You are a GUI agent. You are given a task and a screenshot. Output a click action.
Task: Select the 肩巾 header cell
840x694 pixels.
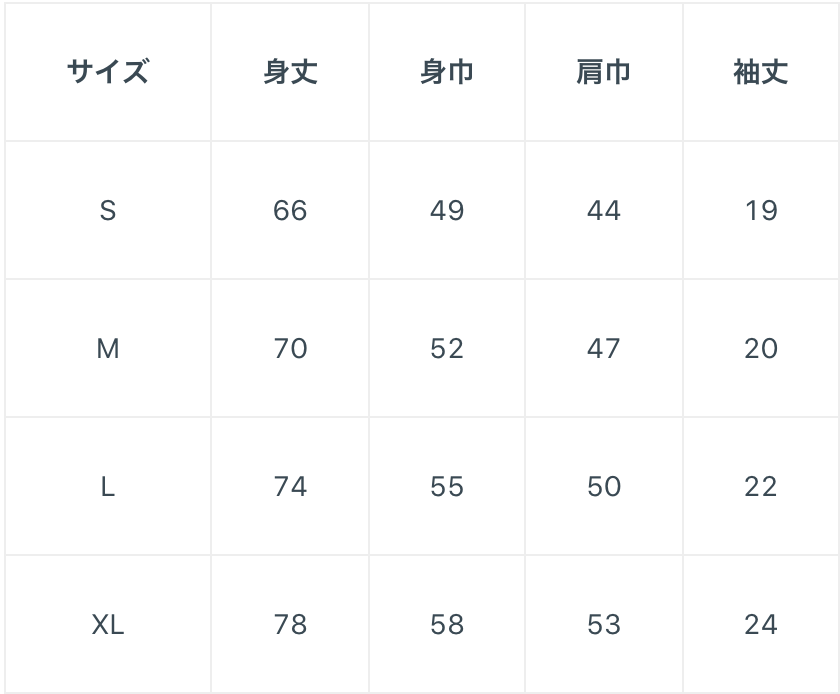604,72
